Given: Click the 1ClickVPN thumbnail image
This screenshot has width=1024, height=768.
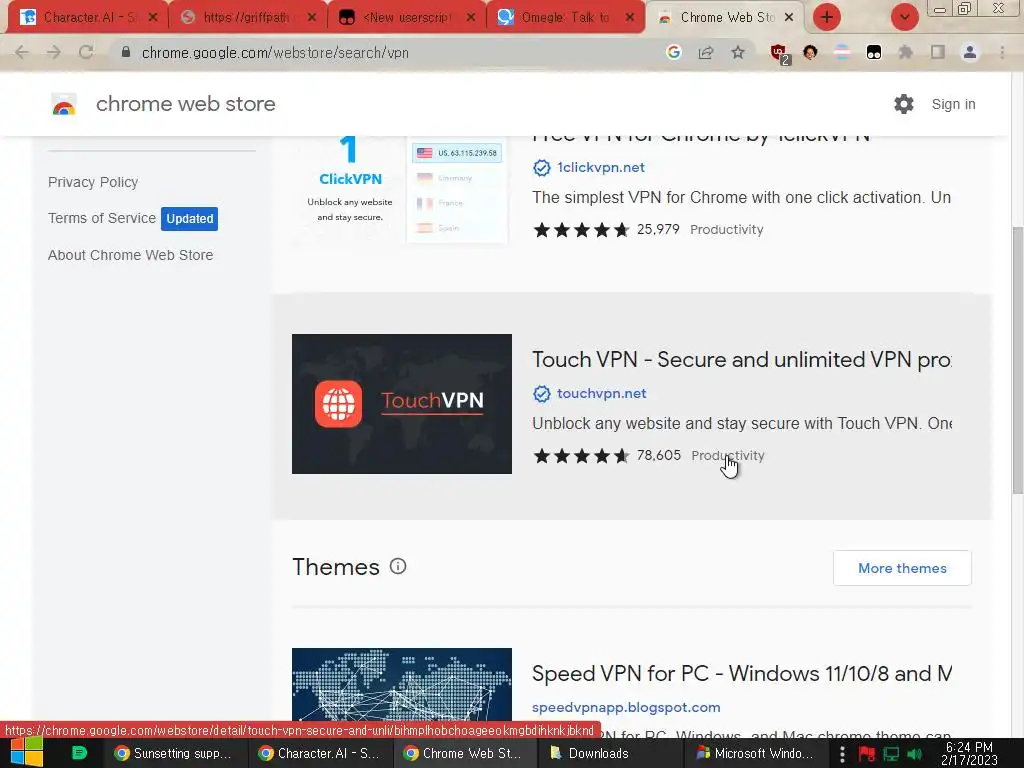Looking at the screenshot, I should (402, 189).
